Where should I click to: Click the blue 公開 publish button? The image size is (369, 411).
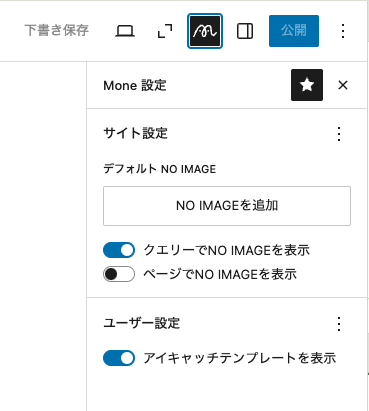click(x=294, y=31)
